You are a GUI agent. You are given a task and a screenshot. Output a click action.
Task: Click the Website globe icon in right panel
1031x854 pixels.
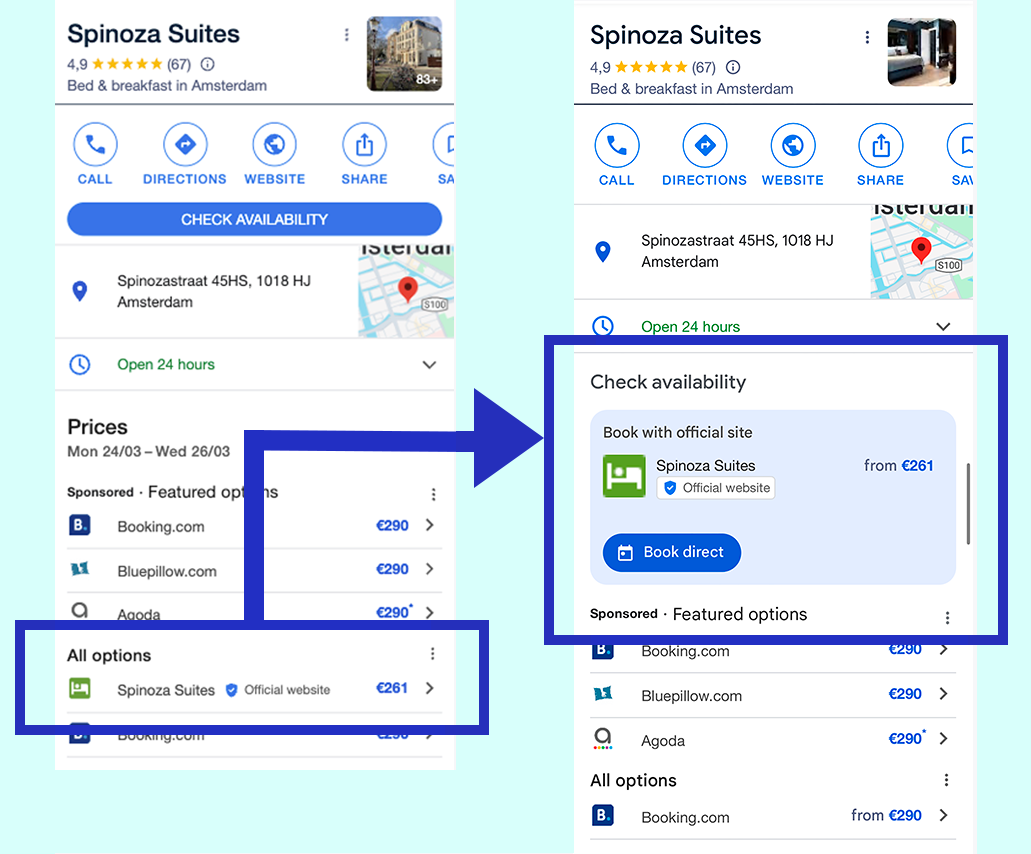pos(792,147)
